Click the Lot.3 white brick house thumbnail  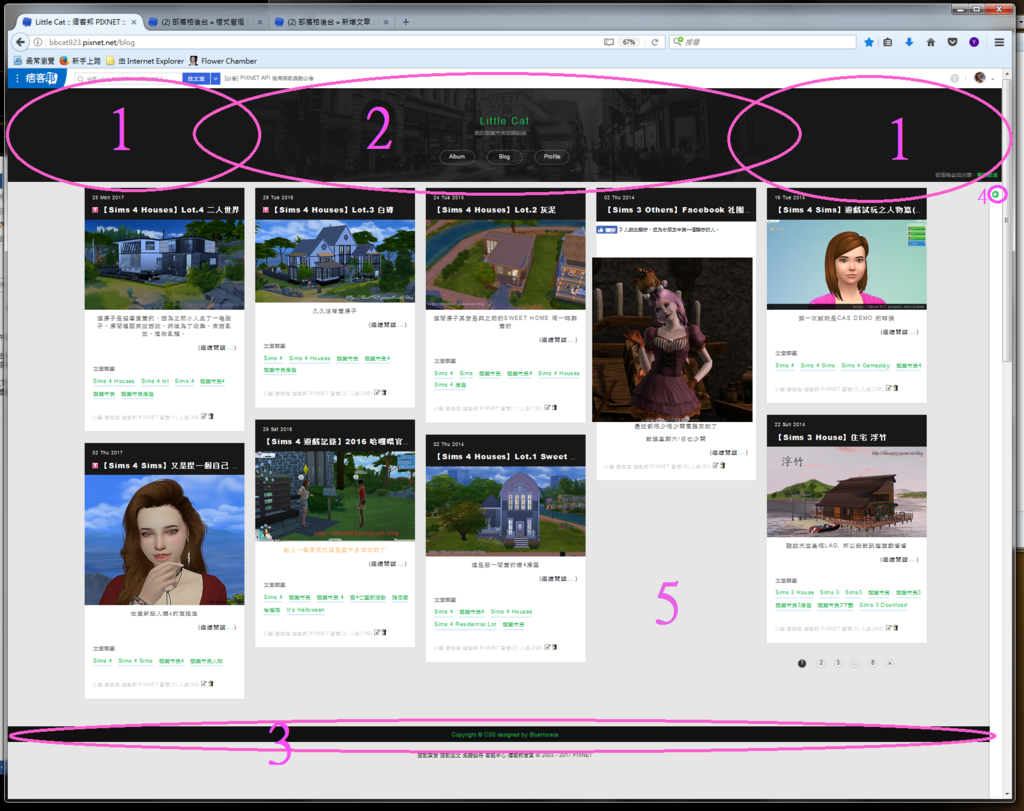[335, 261]
